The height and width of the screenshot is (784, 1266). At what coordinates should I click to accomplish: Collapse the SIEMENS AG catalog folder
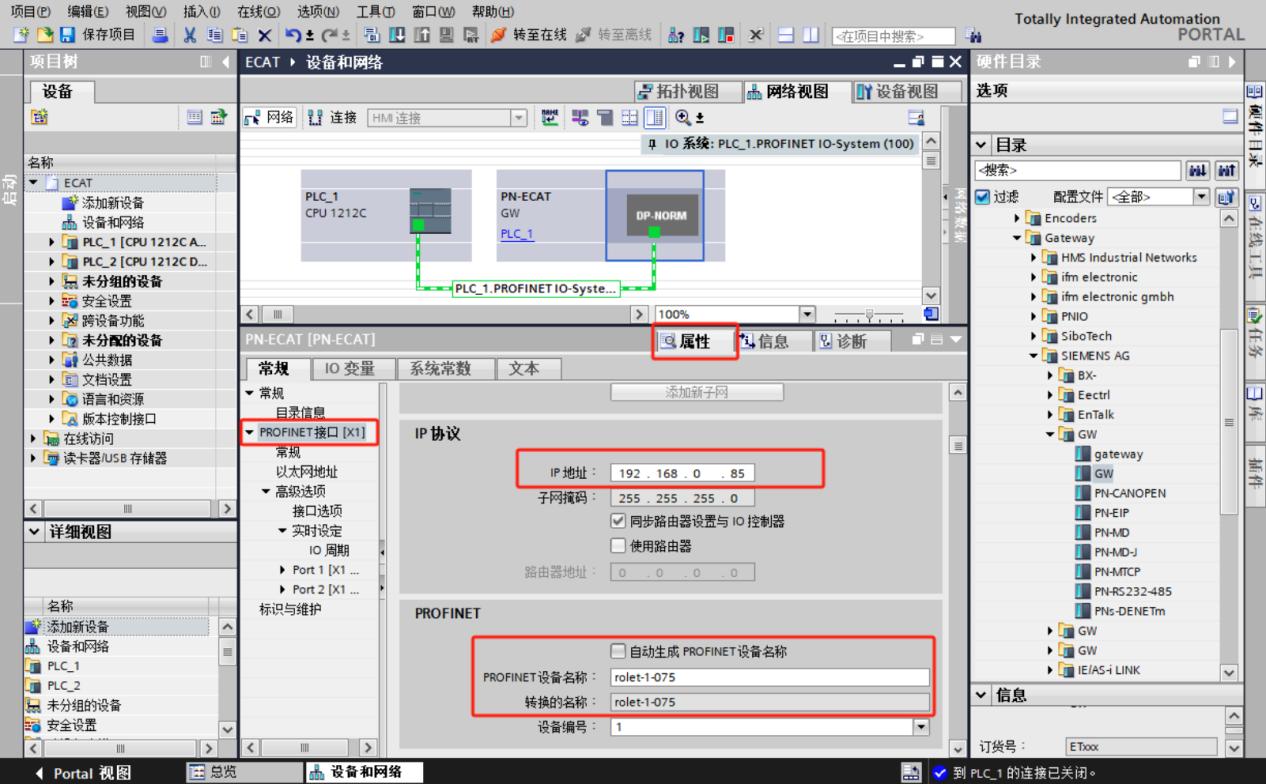tap(1033, 355)
